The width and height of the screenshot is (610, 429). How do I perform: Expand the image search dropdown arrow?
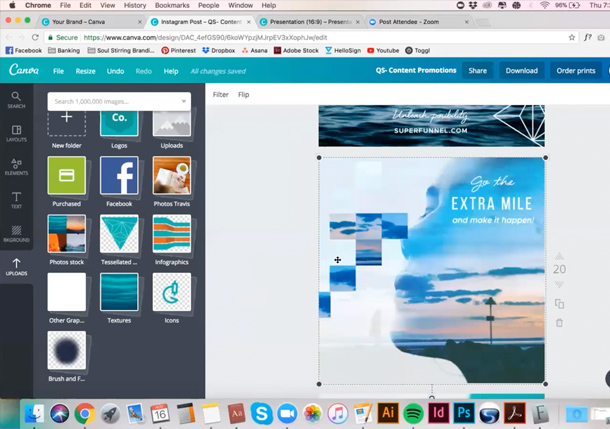pos(184,102)
